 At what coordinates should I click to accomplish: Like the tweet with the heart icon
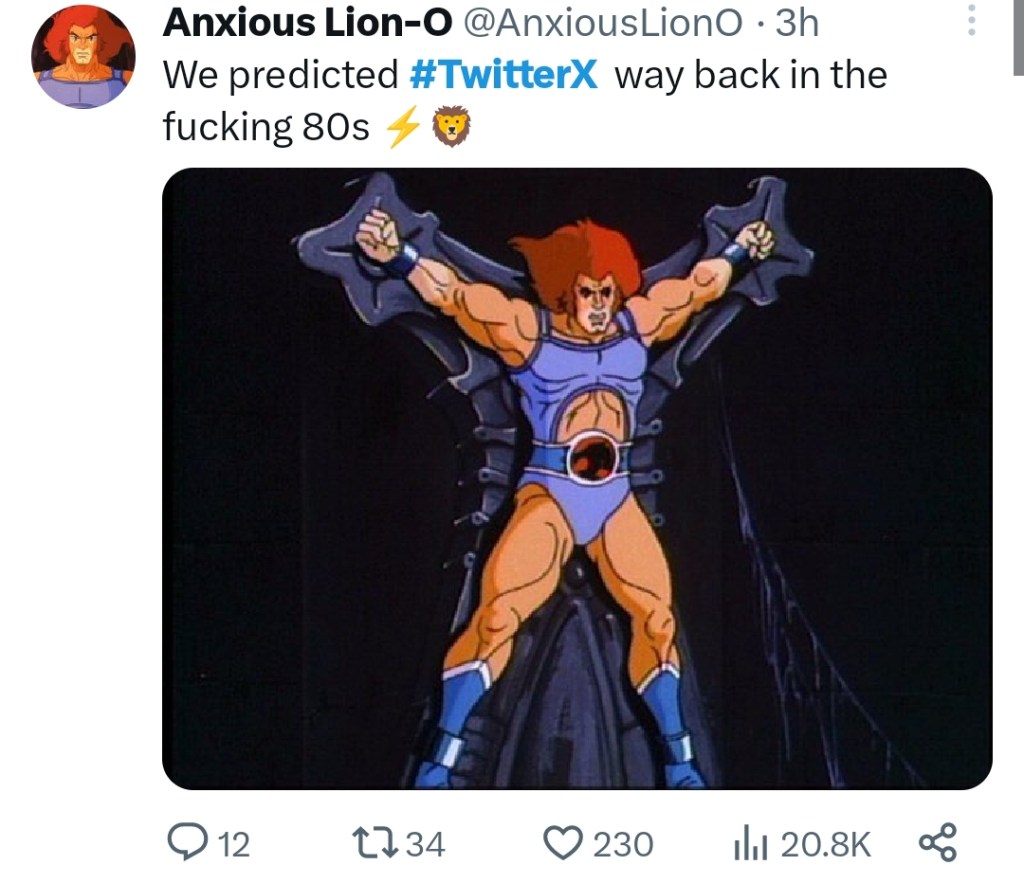click(564, 844)
